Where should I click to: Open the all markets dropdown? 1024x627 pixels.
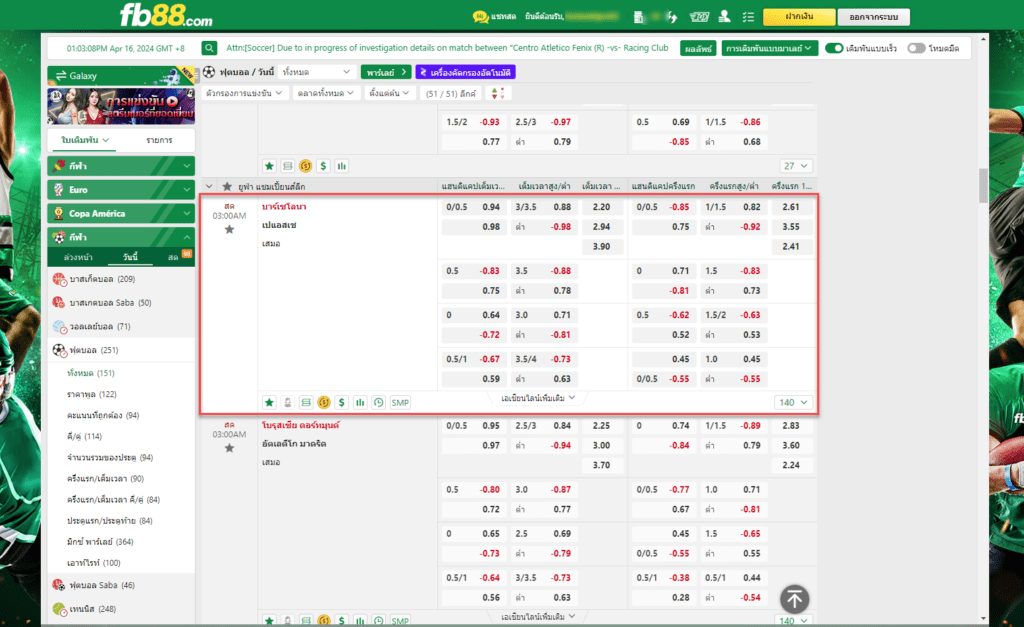tap(325, 93)
